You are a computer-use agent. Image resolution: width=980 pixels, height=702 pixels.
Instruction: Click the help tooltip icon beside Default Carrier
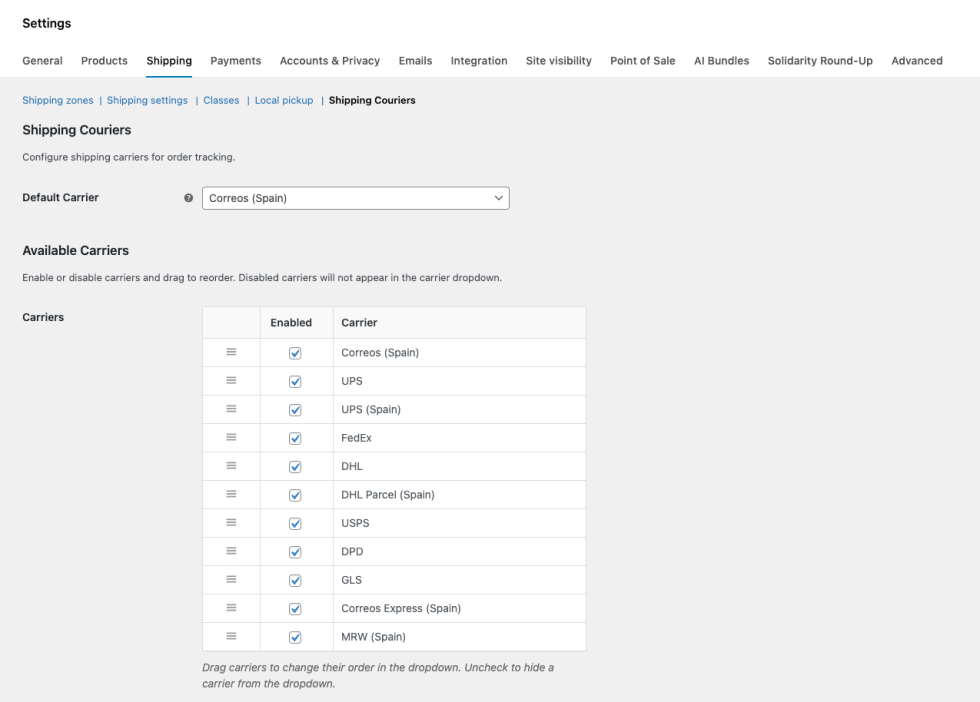pos(188,198)
